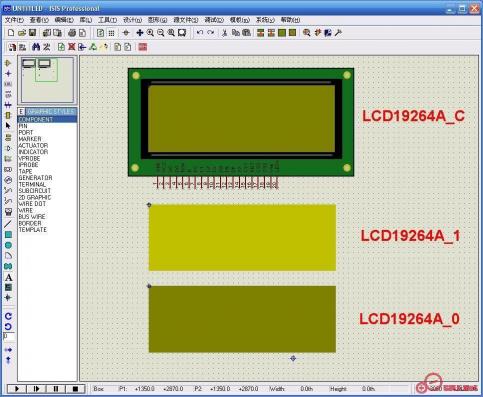
Task: Click the cut scissors icon
Action: pyautogui.click(x=225, y=33)
